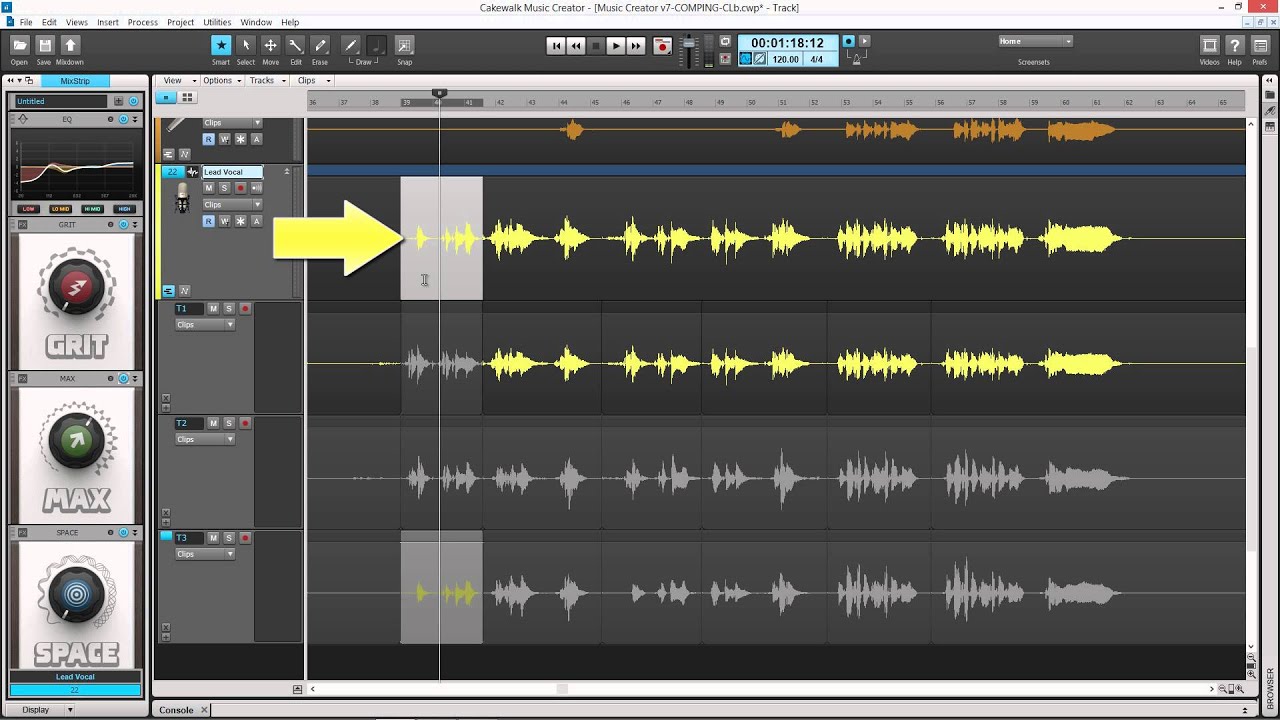Choose the Select arrow tool
This screenshot has width=1280, height=720.
(x=246, y=45)
